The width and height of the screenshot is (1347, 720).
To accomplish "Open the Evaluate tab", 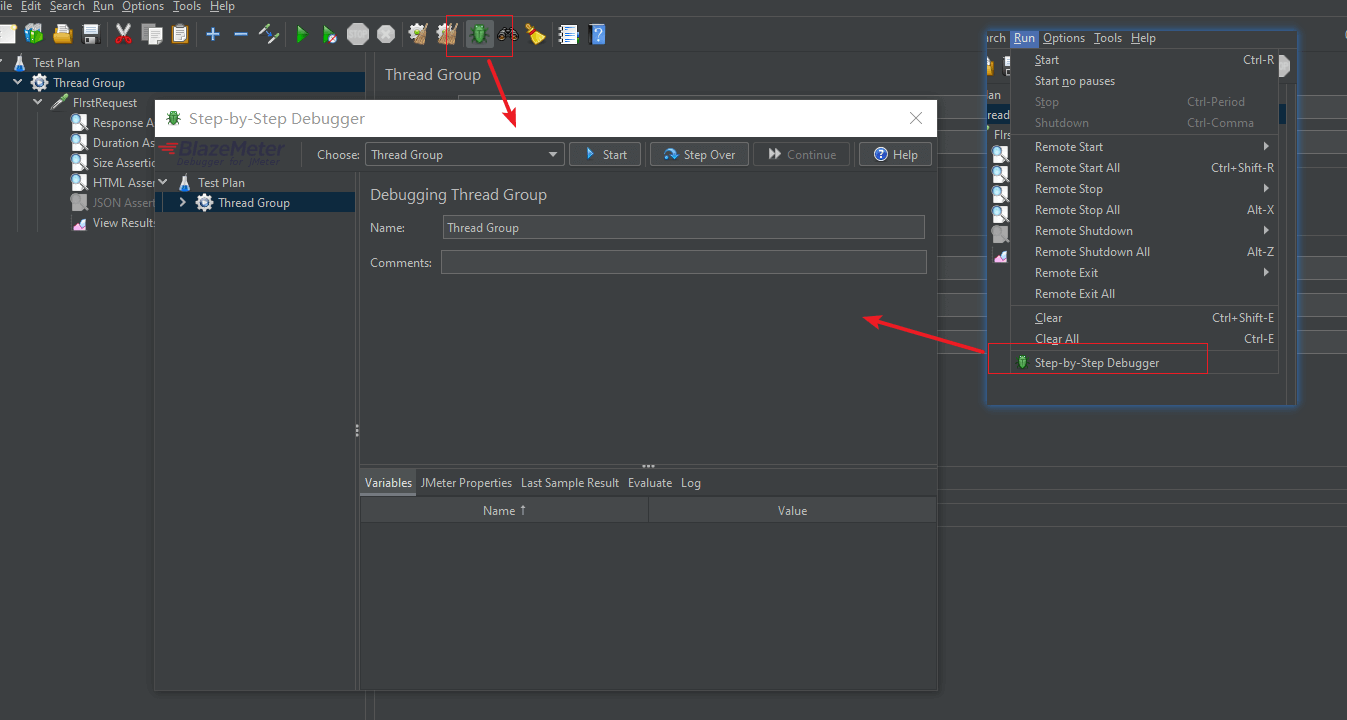I will (x=650, y=483).
